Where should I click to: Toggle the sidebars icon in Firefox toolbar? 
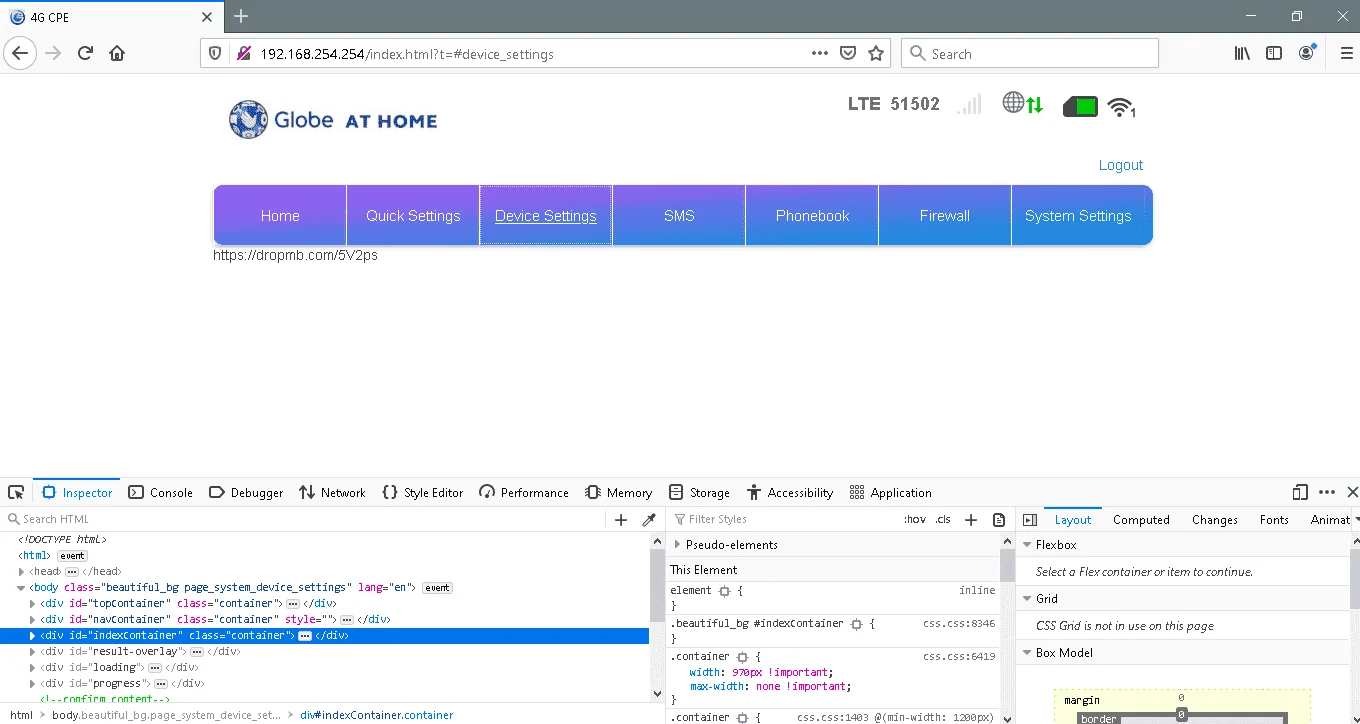point(1274,54)
